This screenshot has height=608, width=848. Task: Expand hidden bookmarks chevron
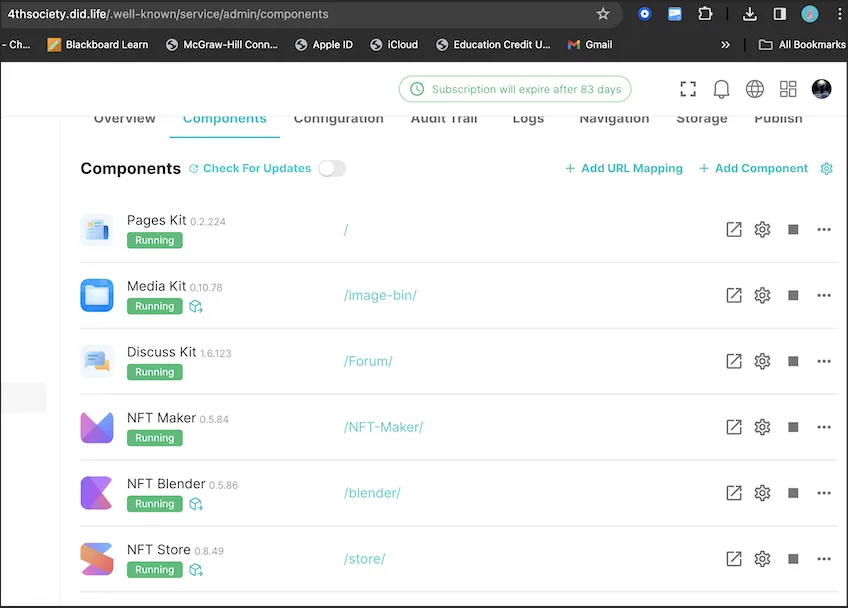pos(725,45)
